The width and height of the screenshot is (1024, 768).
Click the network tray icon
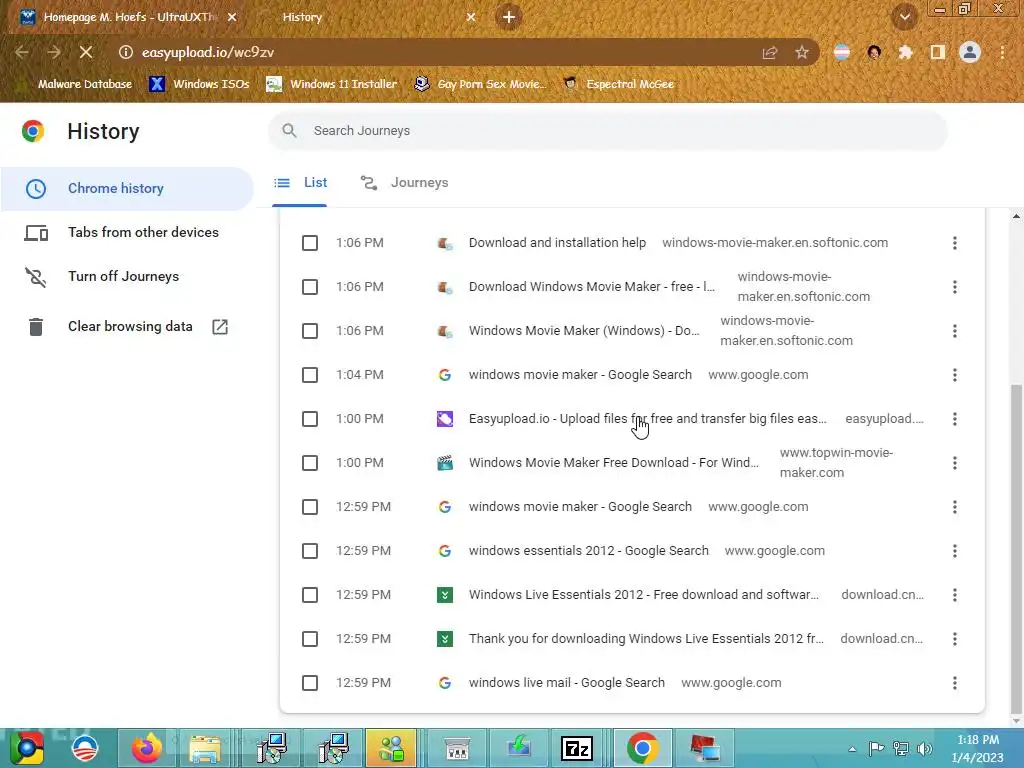click(901, 749)
